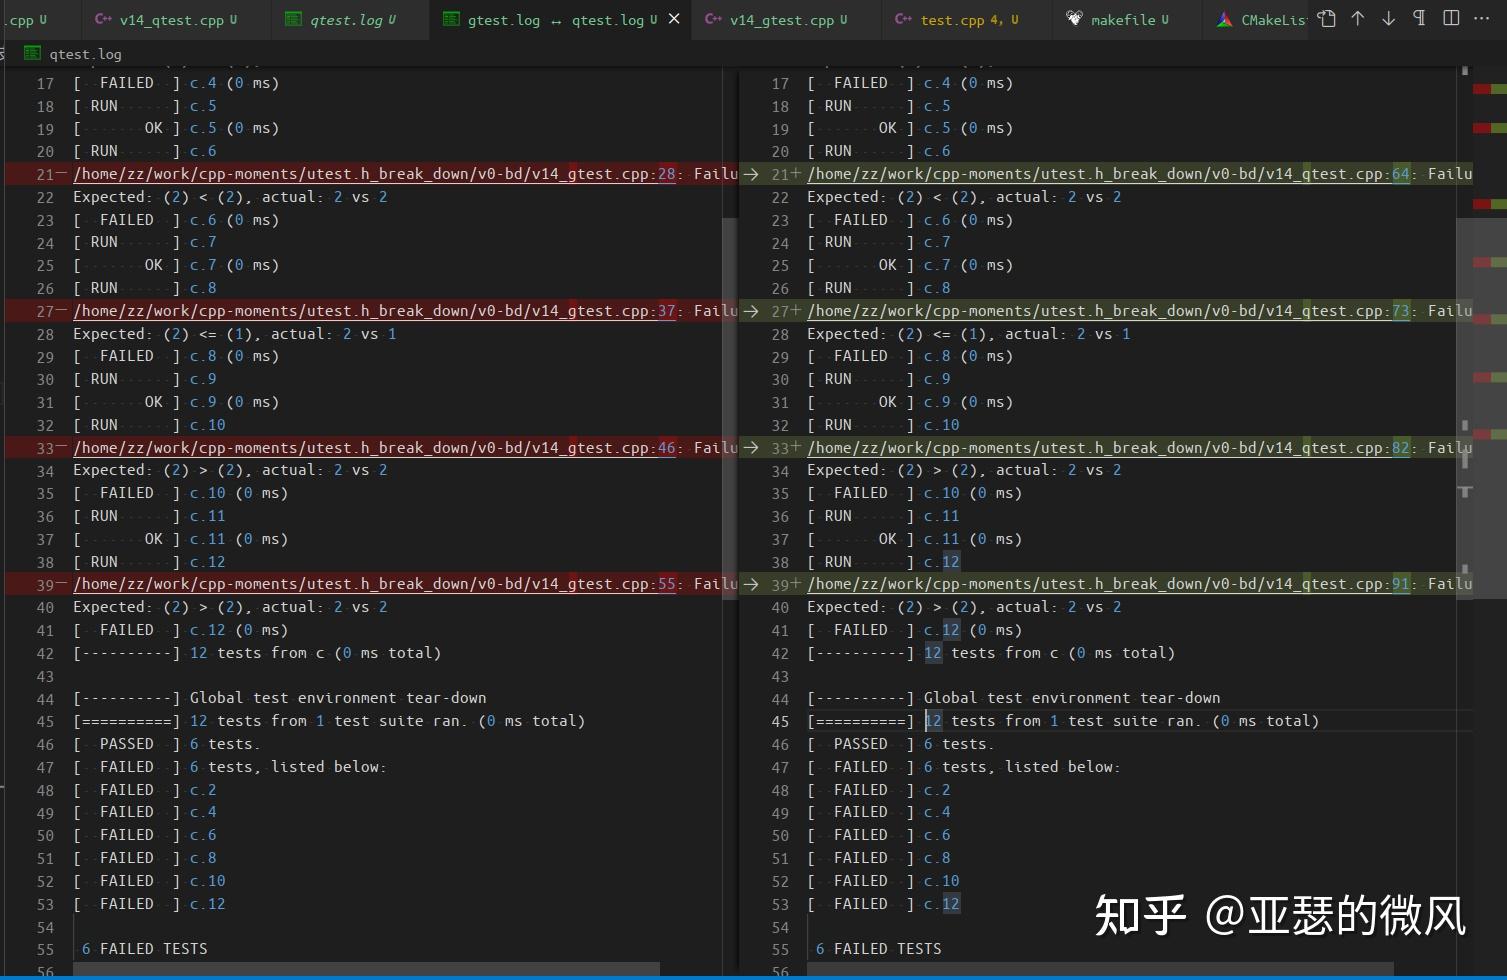Screen dimensions: 1507x980
Task: Click line number 45 in the right gutter
Action: pyautogui.click(x=780, y=721)
